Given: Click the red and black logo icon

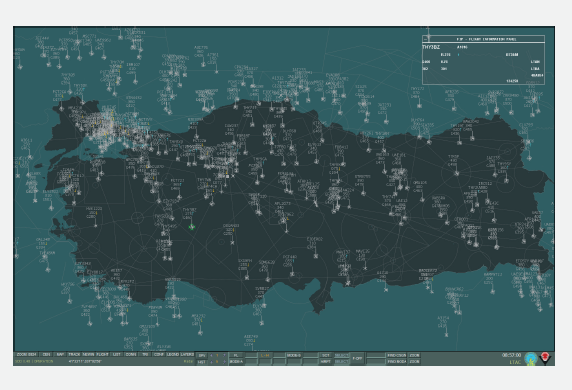Looking at the screenshot, I should pyautogui.click(x=545, y=358).
